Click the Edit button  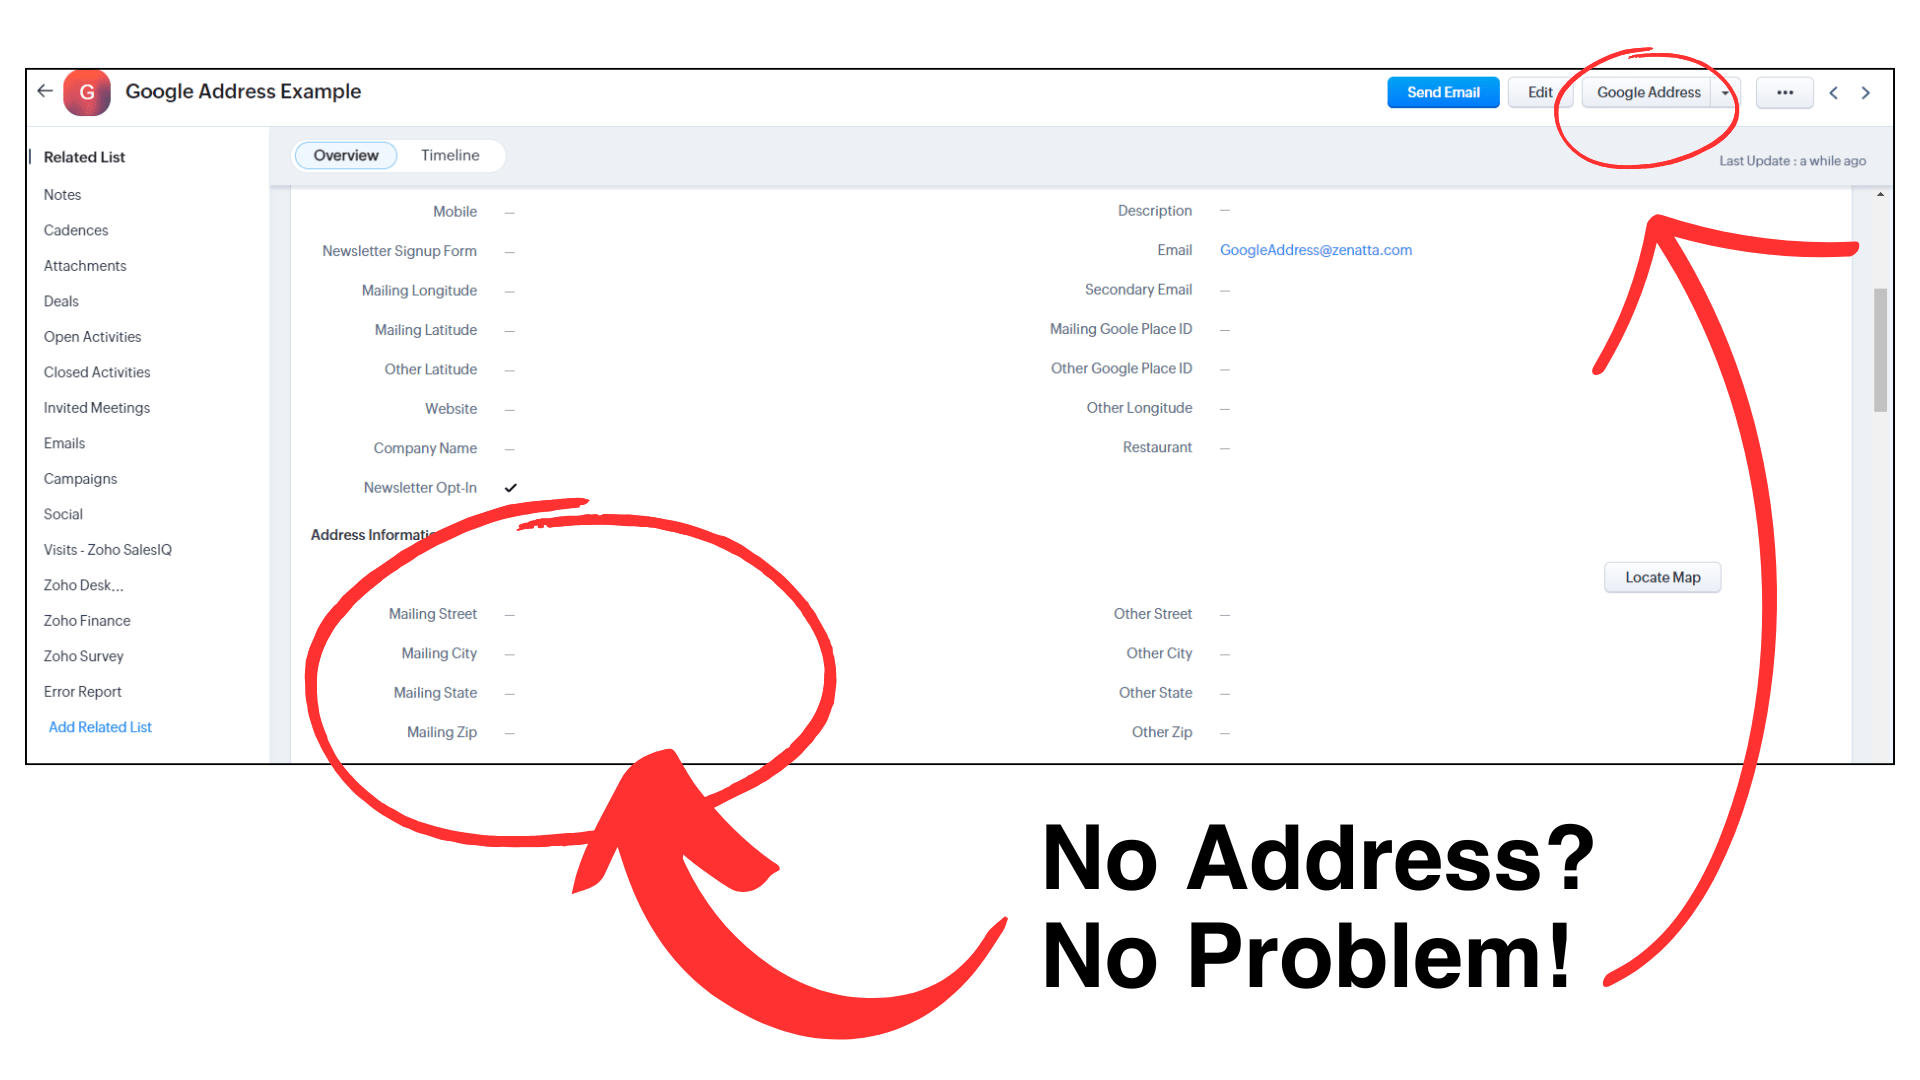coord(1536,92)
